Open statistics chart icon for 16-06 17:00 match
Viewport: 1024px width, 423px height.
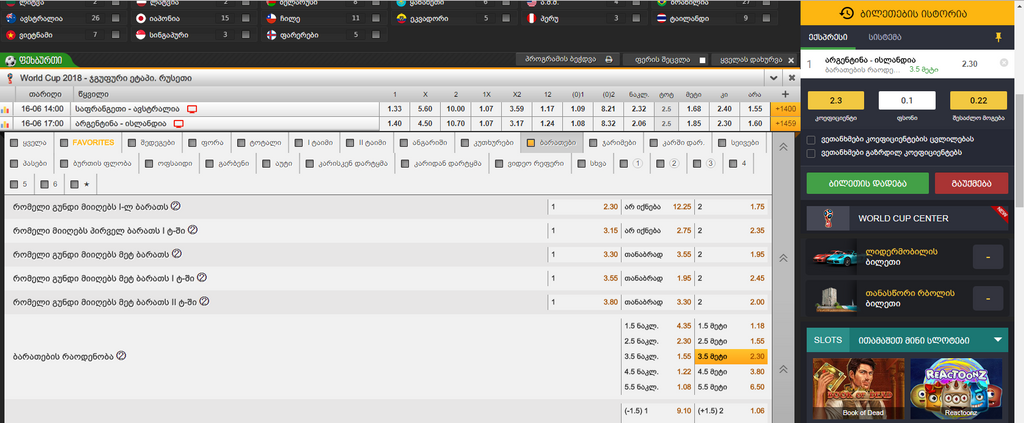pyautogui.click(x=7, y=123)
